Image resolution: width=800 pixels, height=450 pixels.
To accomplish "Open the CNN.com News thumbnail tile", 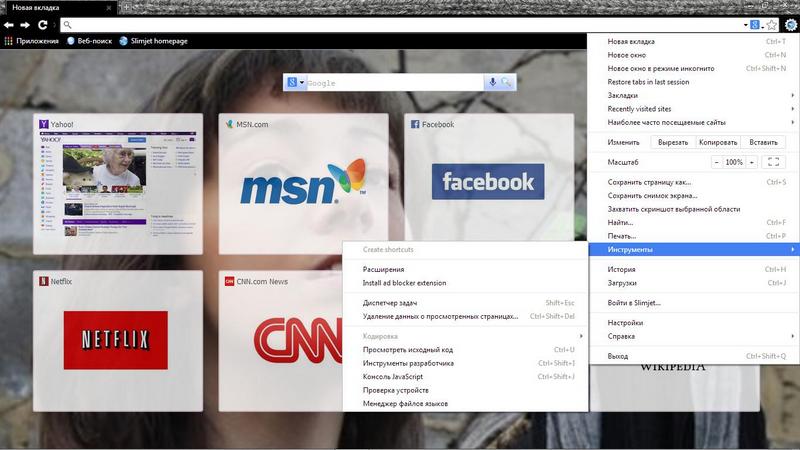I will pos(281,341).
